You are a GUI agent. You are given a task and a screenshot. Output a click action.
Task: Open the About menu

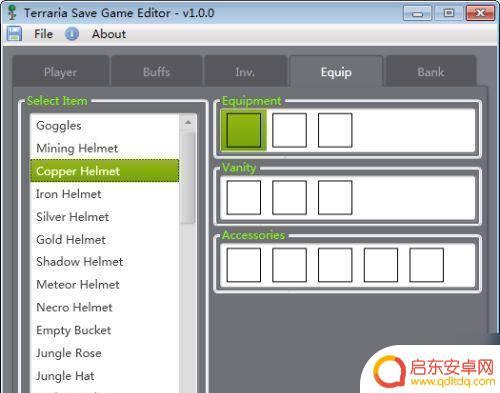point(109,34)
